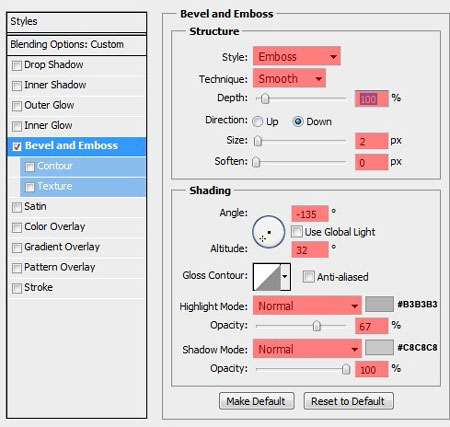Click the Angle dial light direction control
Image resolution: width=450 pixels, height=427 pixels.
click(268, 231)
